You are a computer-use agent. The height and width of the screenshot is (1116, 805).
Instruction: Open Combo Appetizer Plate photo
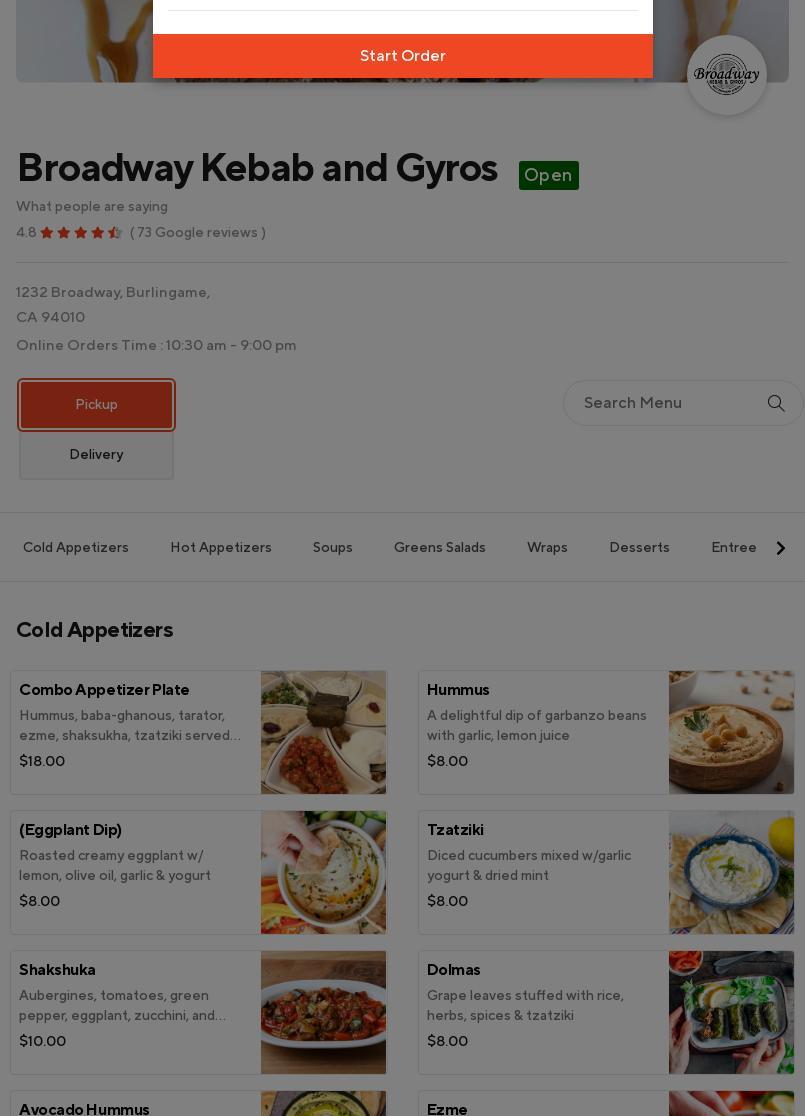pyautogui.click(x=323, y=732)
